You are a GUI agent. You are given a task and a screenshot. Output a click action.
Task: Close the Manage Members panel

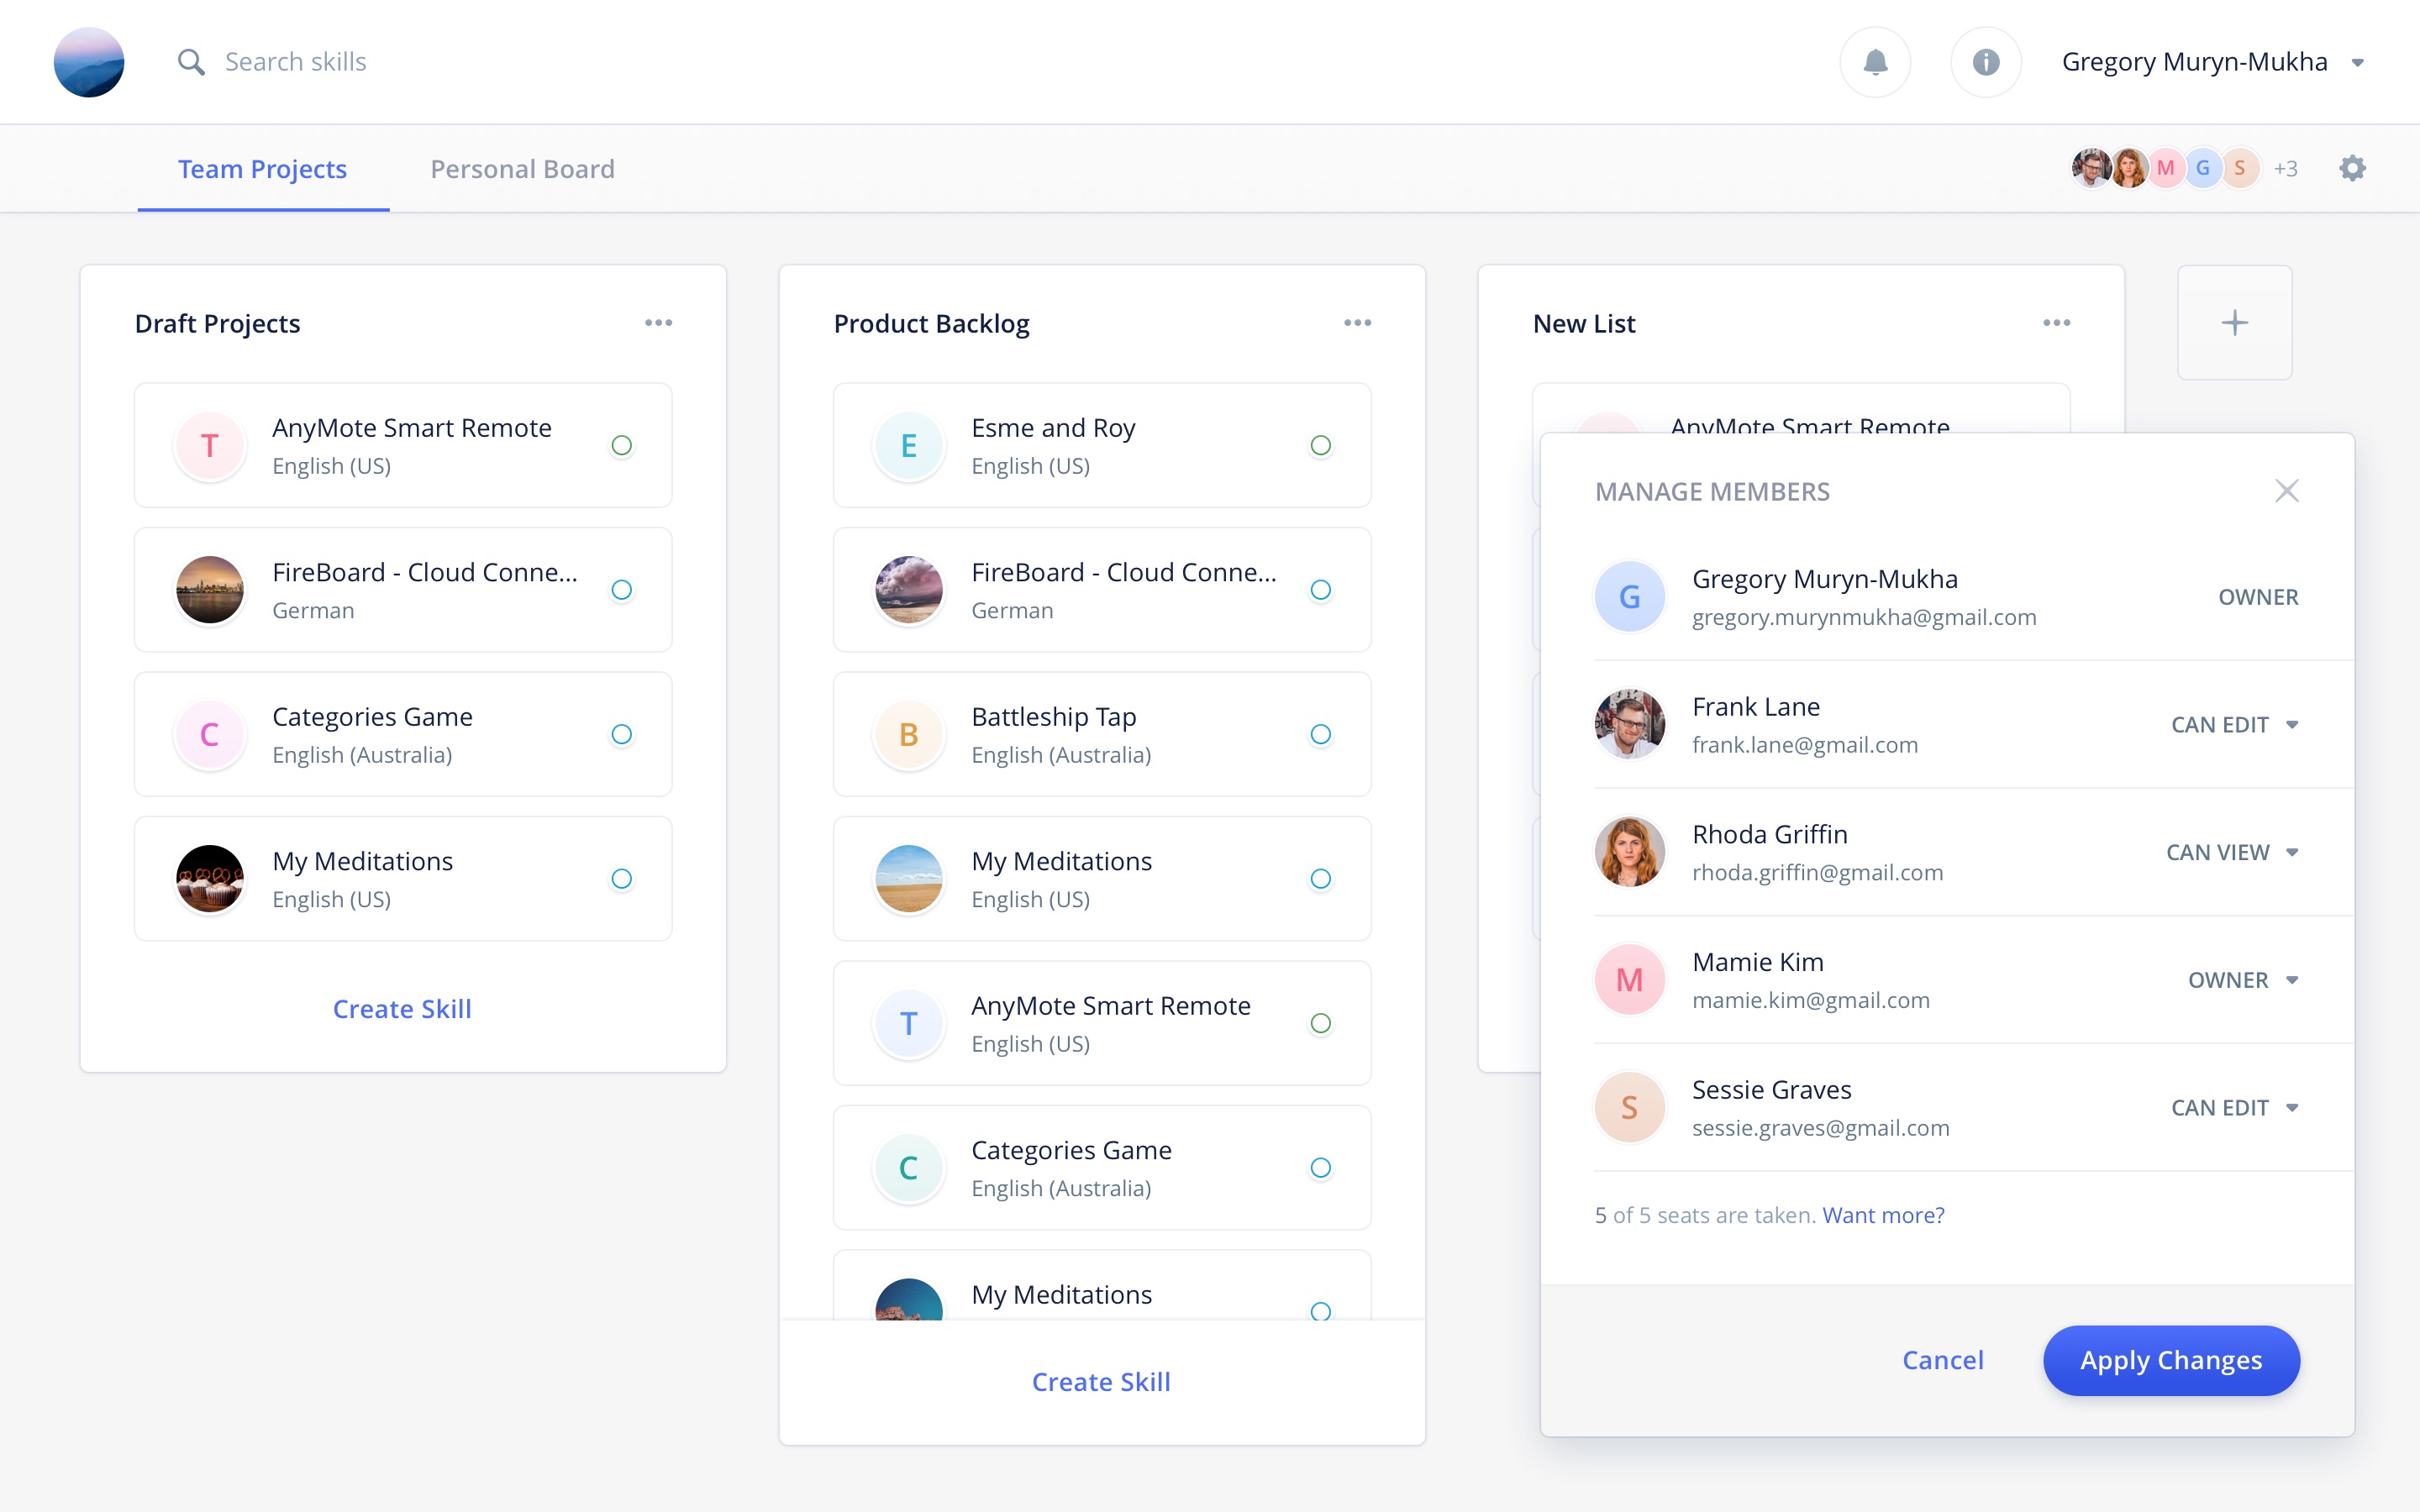point(2286,491)
